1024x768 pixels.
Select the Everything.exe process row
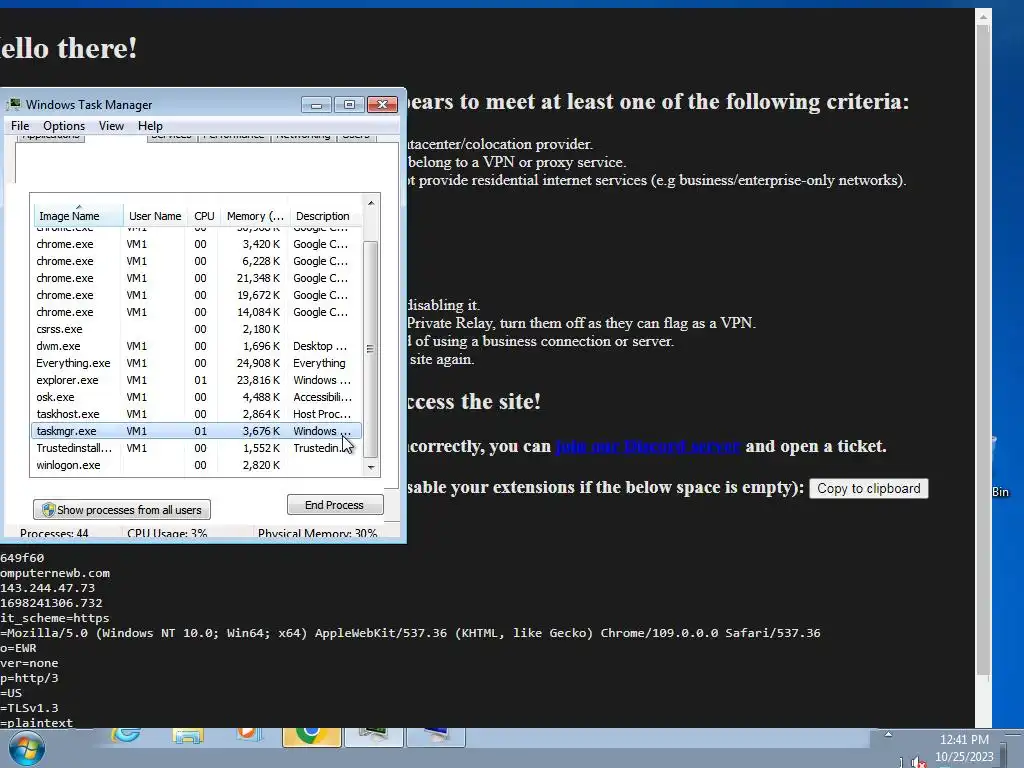(196, 363)
